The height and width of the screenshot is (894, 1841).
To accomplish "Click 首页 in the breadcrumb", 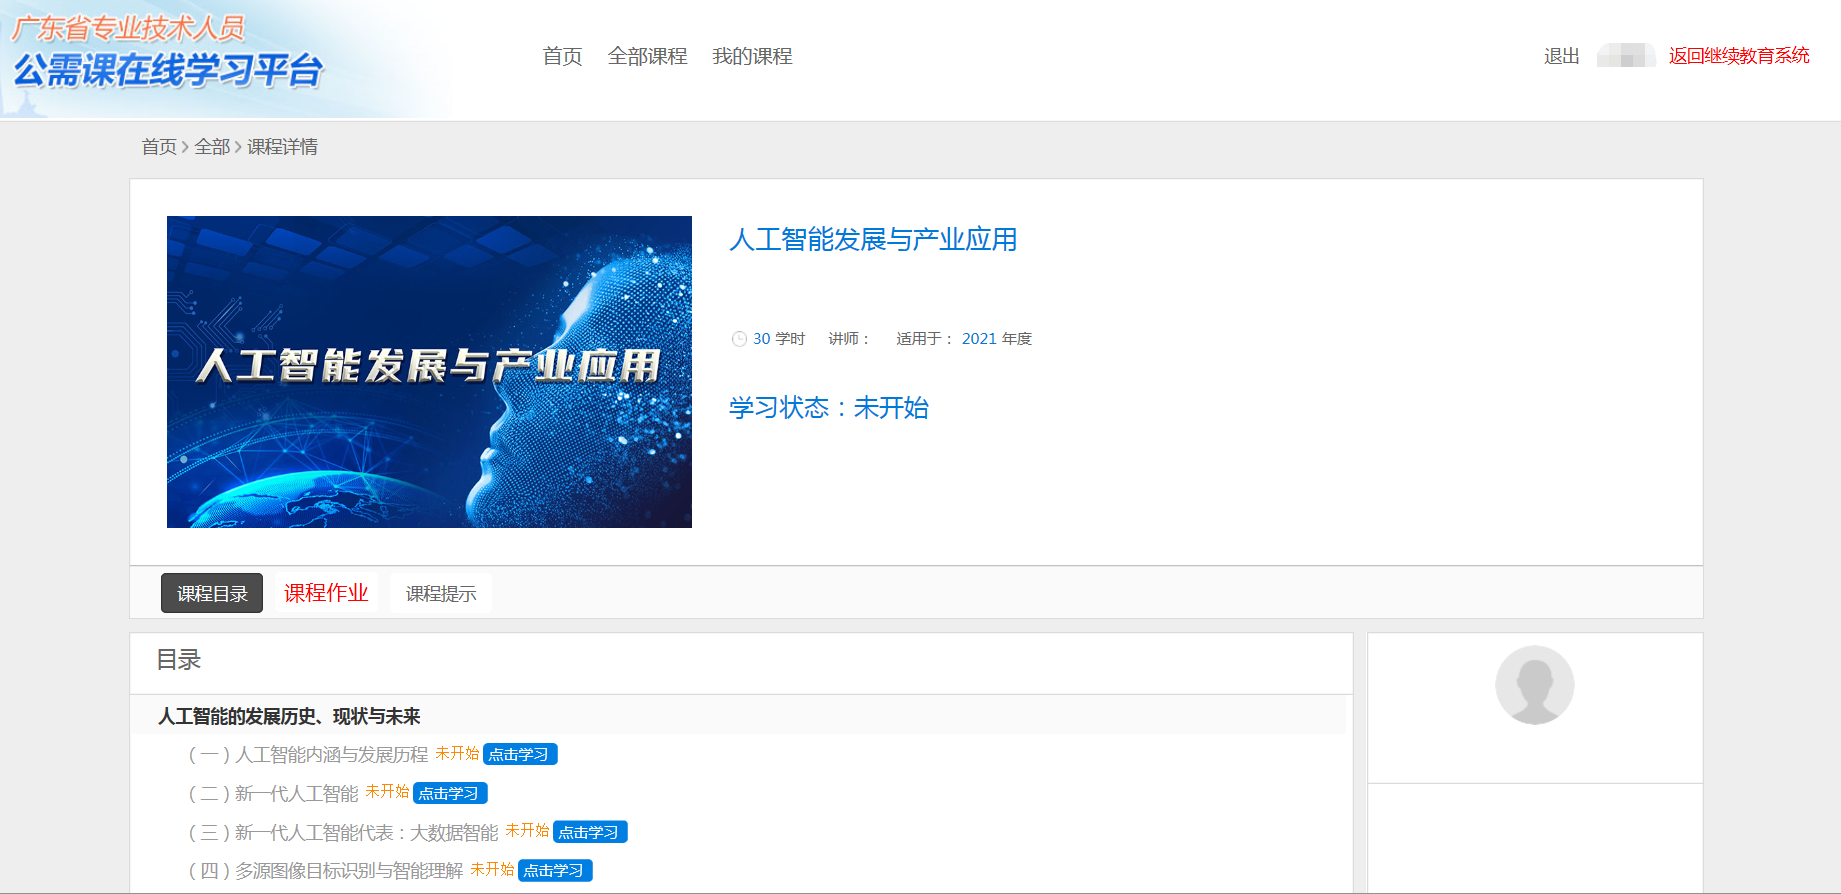I will coord(159,147).
